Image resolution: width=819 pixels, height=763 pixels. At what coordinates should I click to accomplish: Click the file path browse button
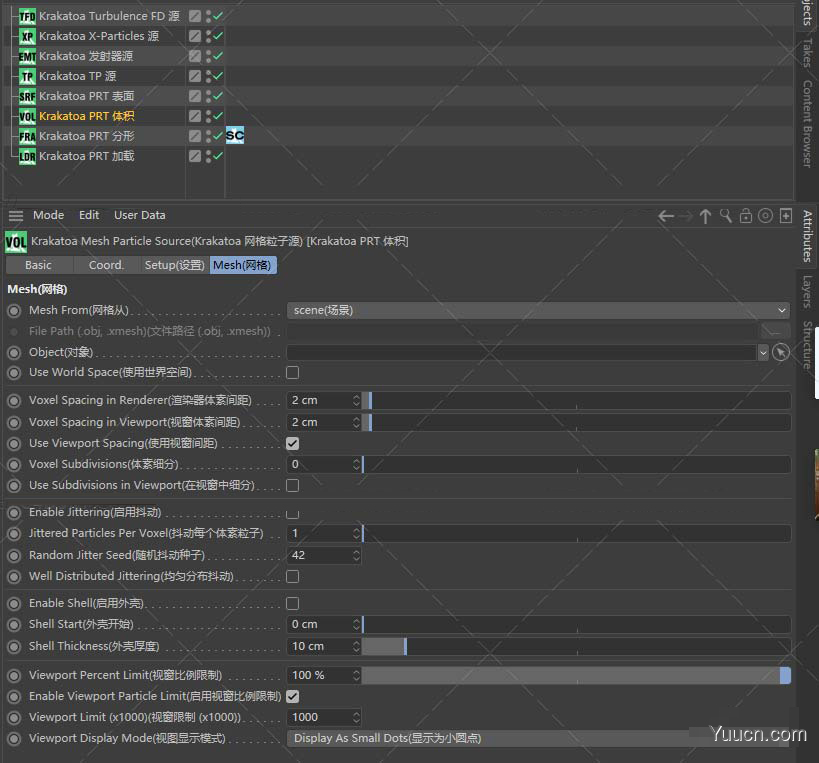[775, 331]
